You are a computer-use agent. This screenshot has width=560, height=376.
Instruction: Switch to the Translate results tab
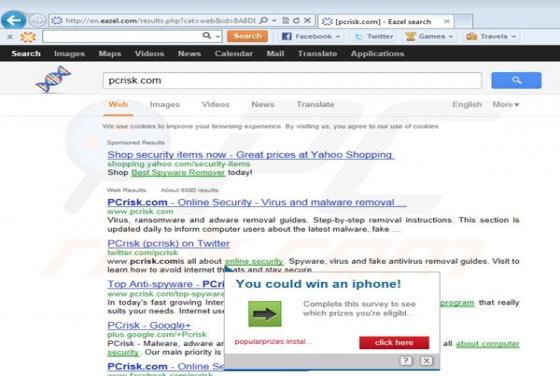315,105
